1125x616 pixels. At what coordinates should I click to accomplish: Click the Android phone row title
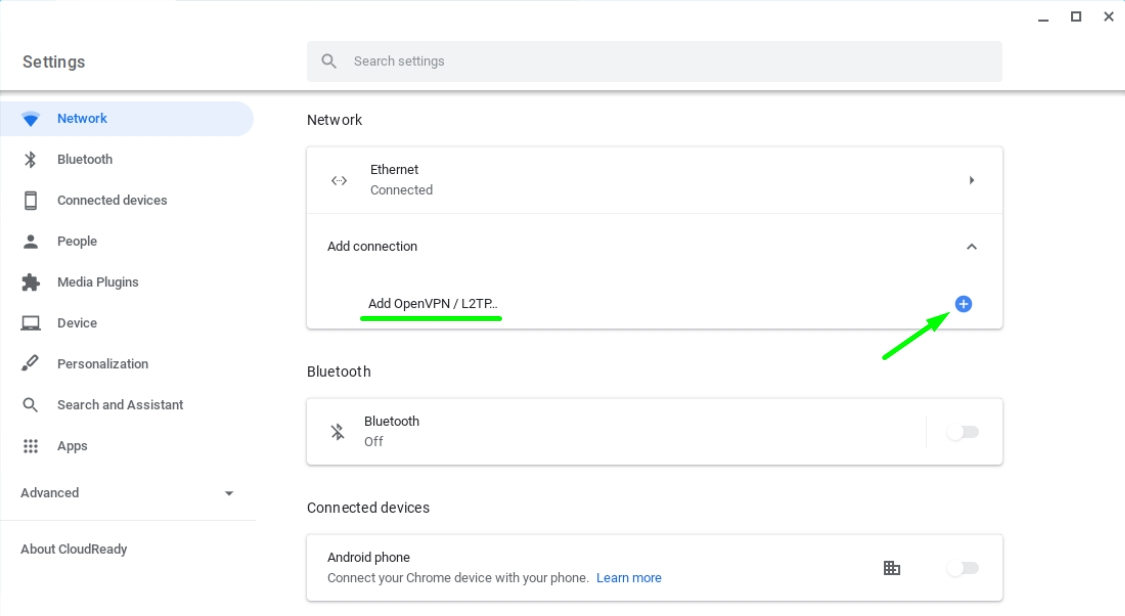tap(369, 557)
